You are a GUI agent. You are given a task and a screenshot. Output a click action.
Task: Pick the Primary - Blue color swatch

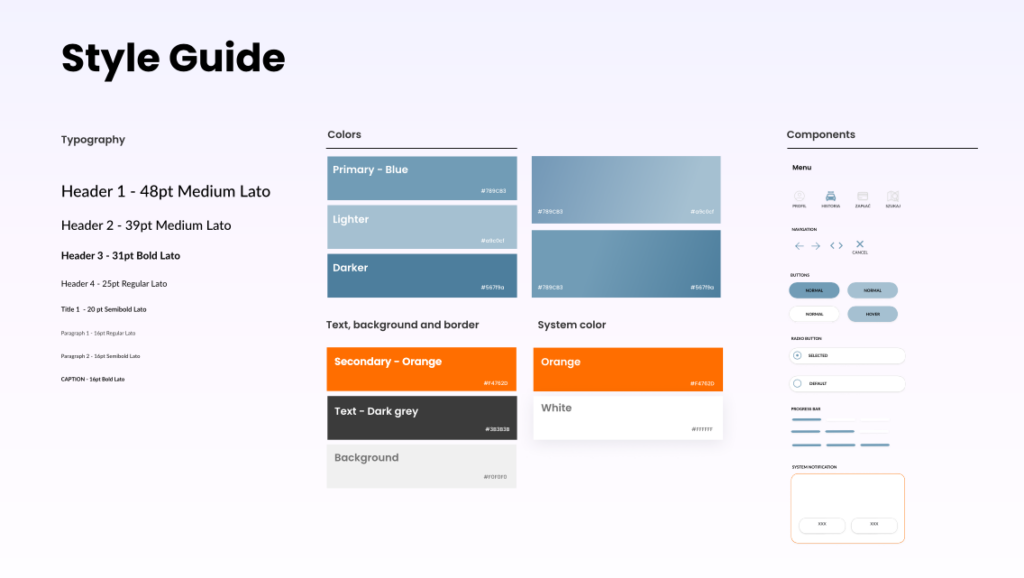(x=422, y=178)
